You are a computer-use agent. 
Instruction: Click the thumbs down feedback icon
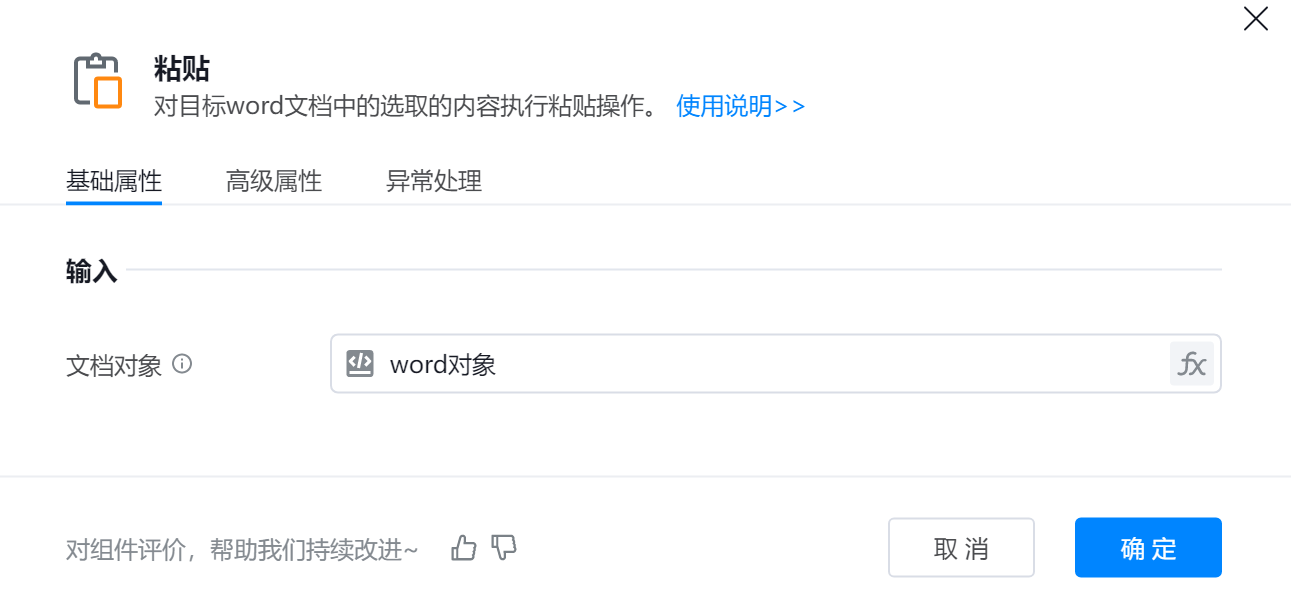(504, 548)
